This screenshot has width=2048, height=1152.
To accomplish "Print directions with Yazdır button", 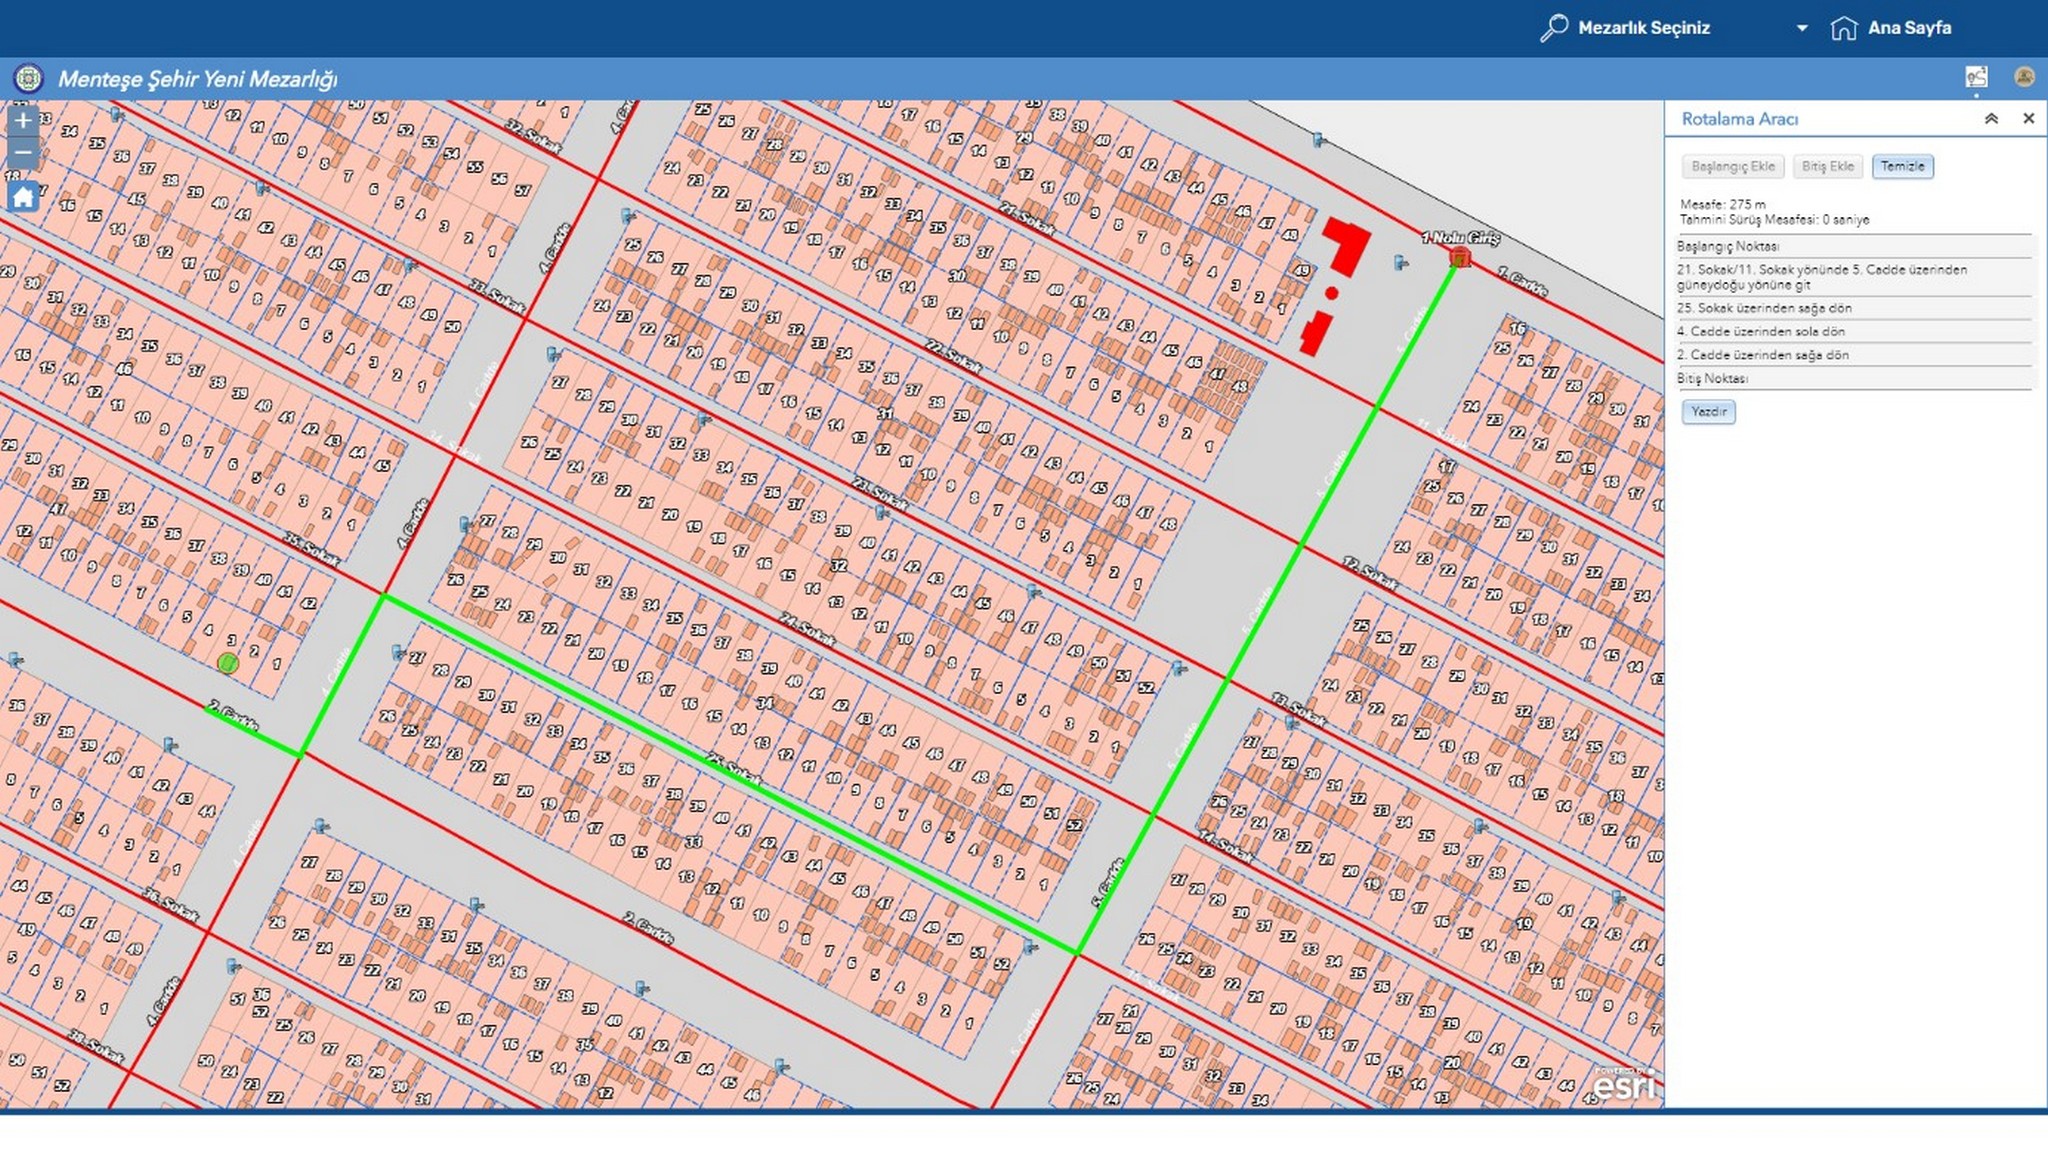I will [1709, 412].
